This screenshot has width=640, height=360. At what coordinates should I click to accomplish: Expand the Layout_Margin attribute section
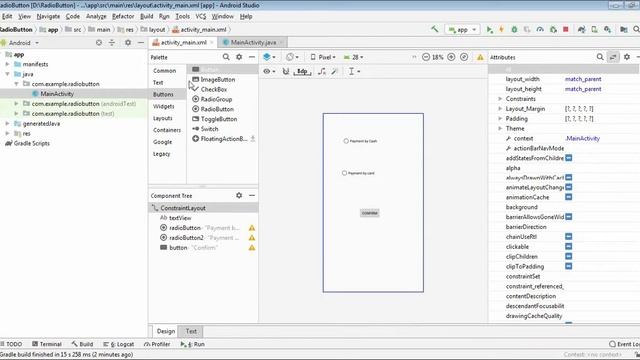(500, 109)
